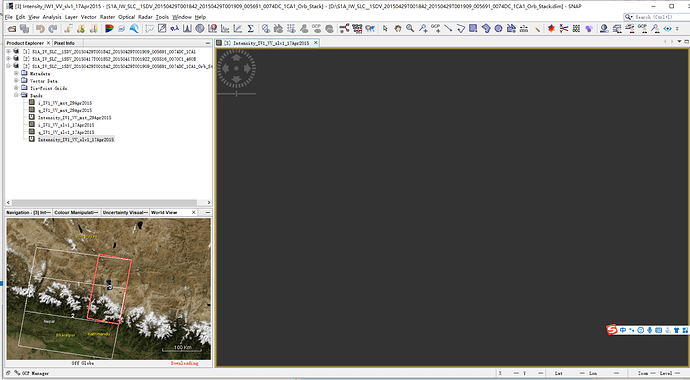The width and height of the screenshot is (690, 380).
Task: Open the Optical menu
Action: (126, 17)
